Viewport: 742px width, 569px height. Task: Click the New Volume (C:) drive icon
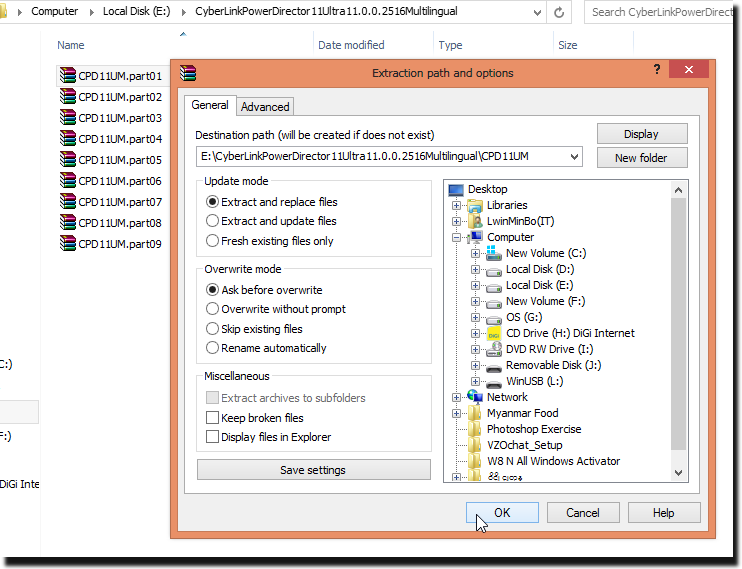[494, 253]
